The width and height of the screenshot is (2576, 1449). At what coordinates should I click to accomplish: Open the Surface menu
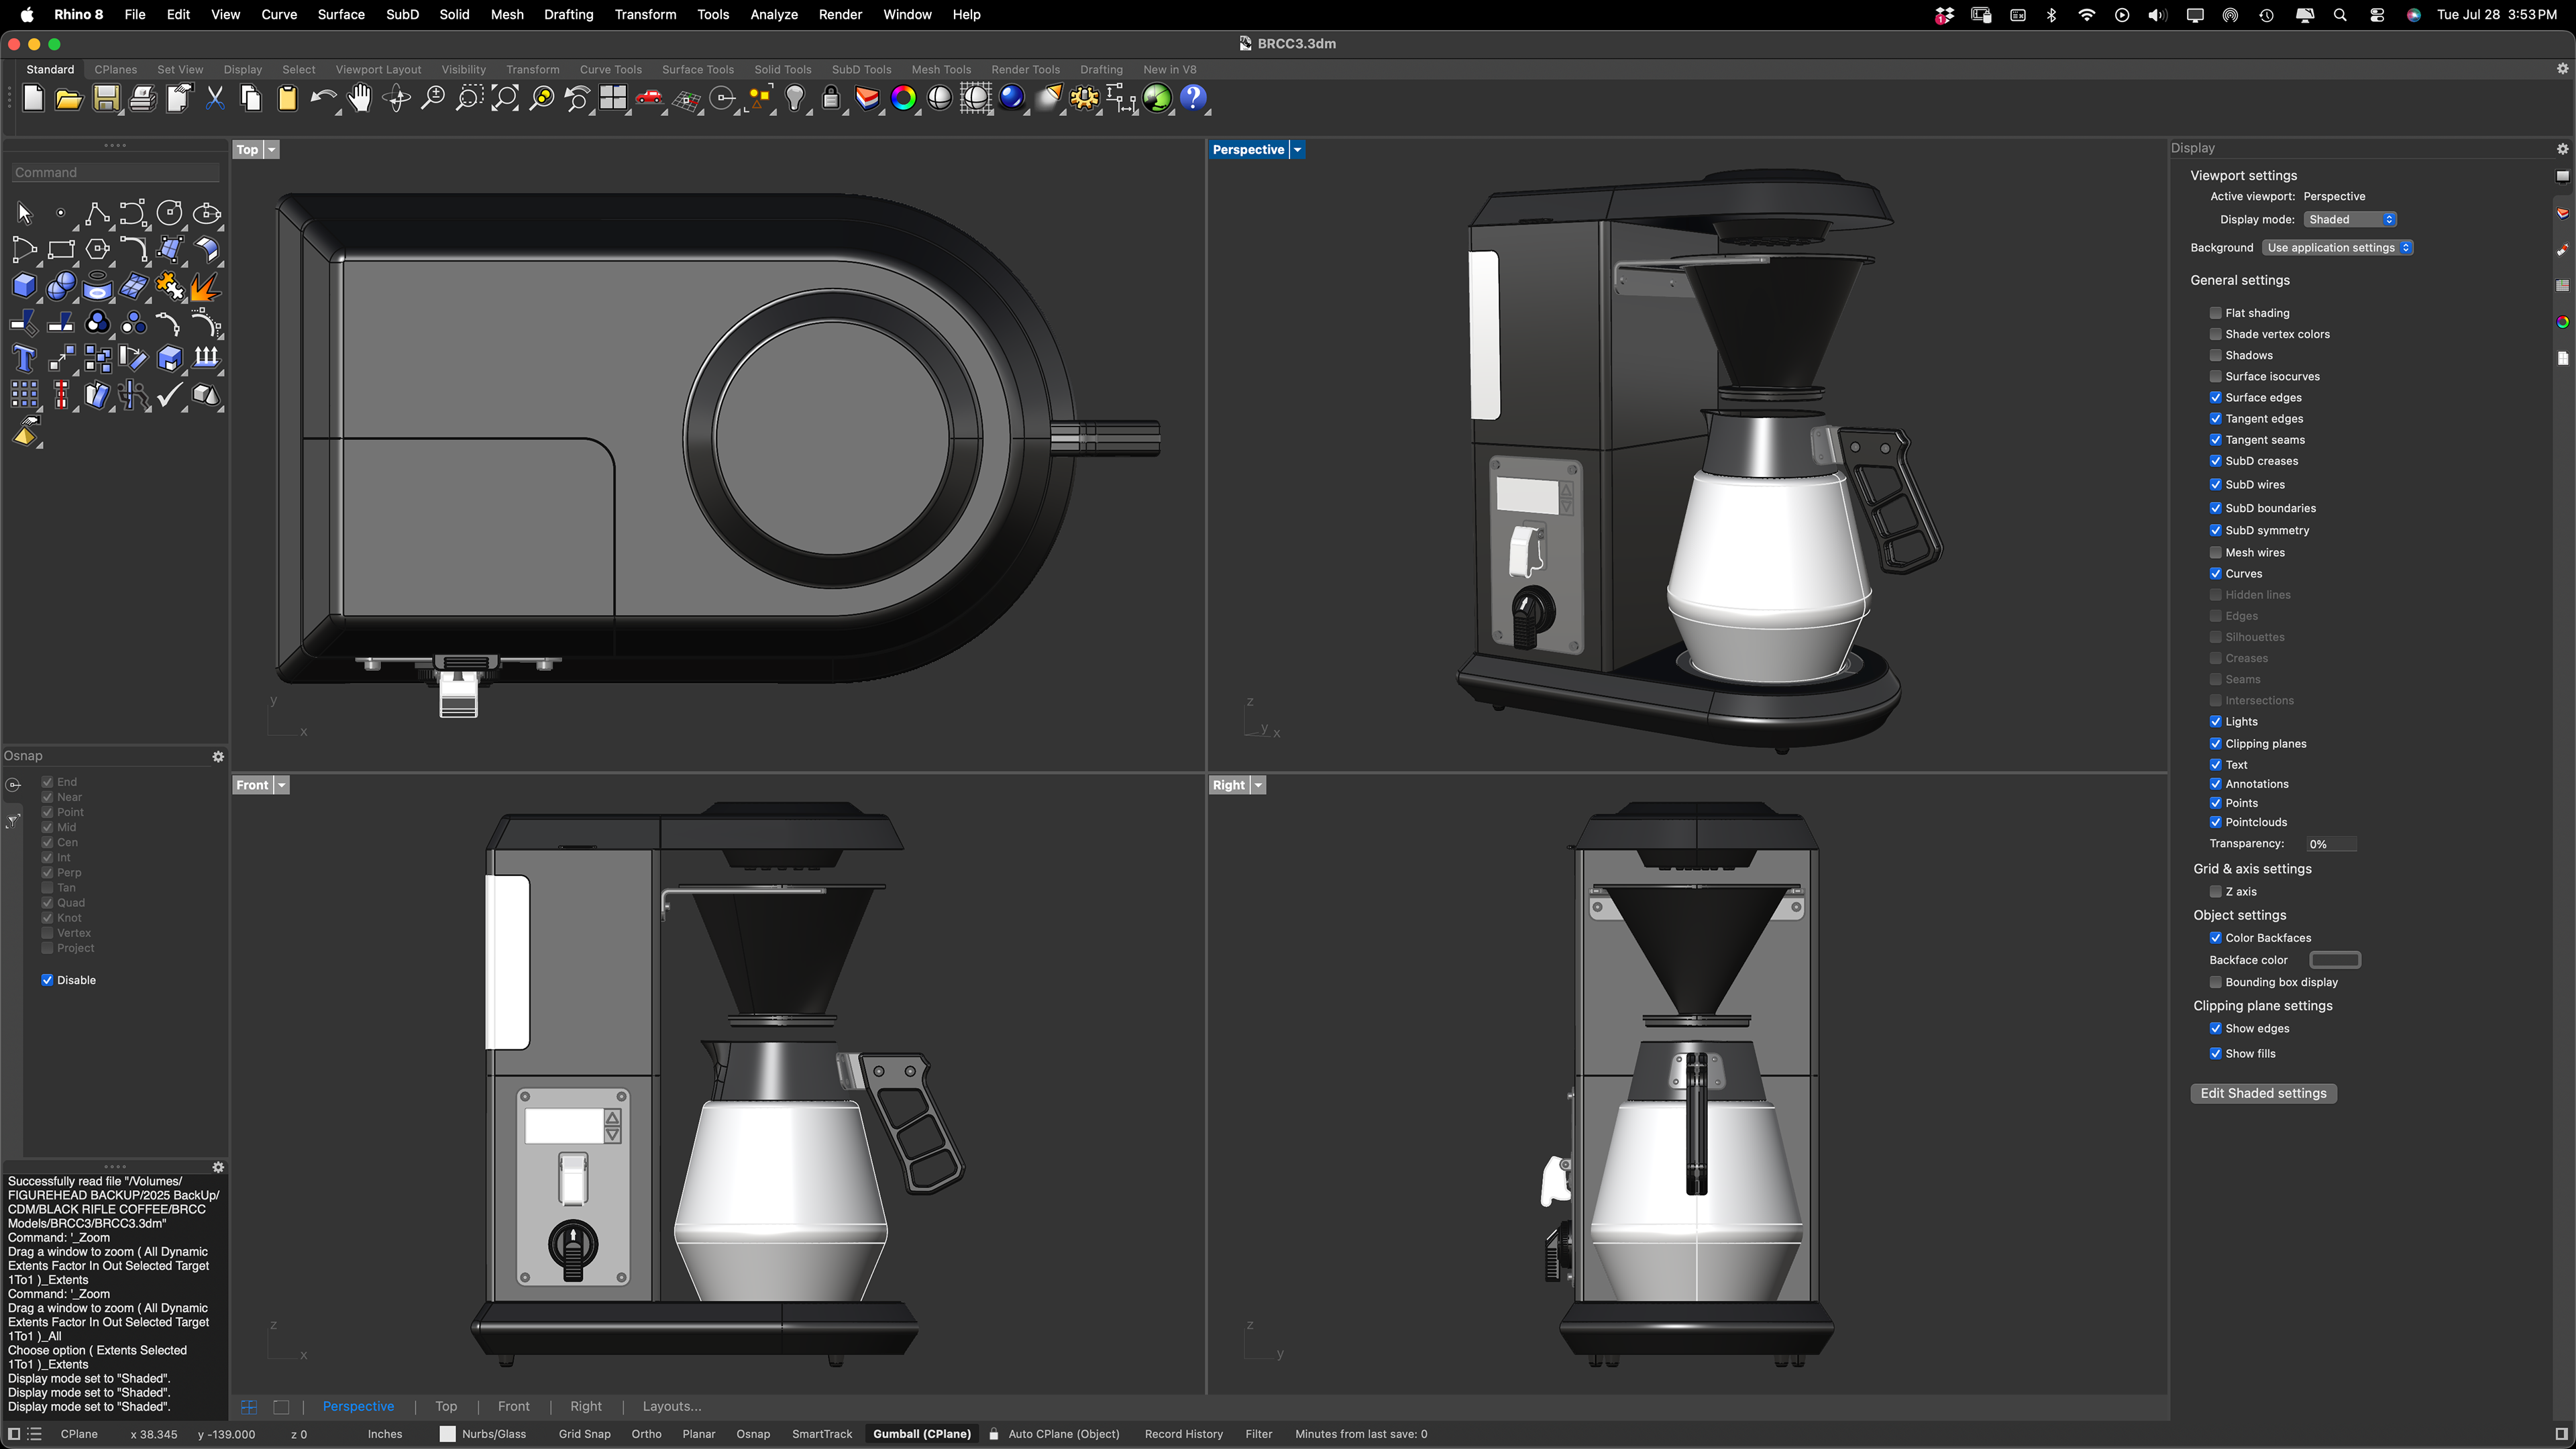click(x=341, y=14)
